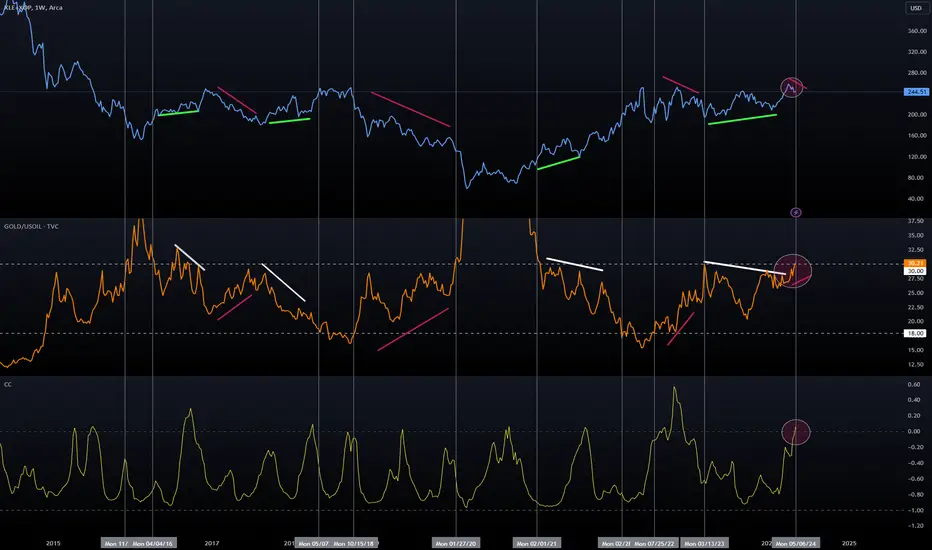Select the Mon 04/04/16 date marker
Image resolution: width=932 pixels, height=550 pixels.
coord(153,543)
